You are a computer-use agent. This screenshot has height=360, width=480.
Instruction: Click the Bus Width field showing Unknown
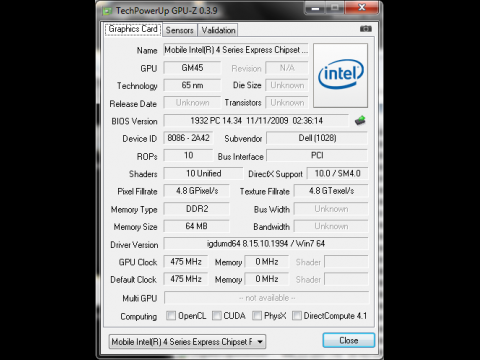pyautogui.click(x=331, y=209)
